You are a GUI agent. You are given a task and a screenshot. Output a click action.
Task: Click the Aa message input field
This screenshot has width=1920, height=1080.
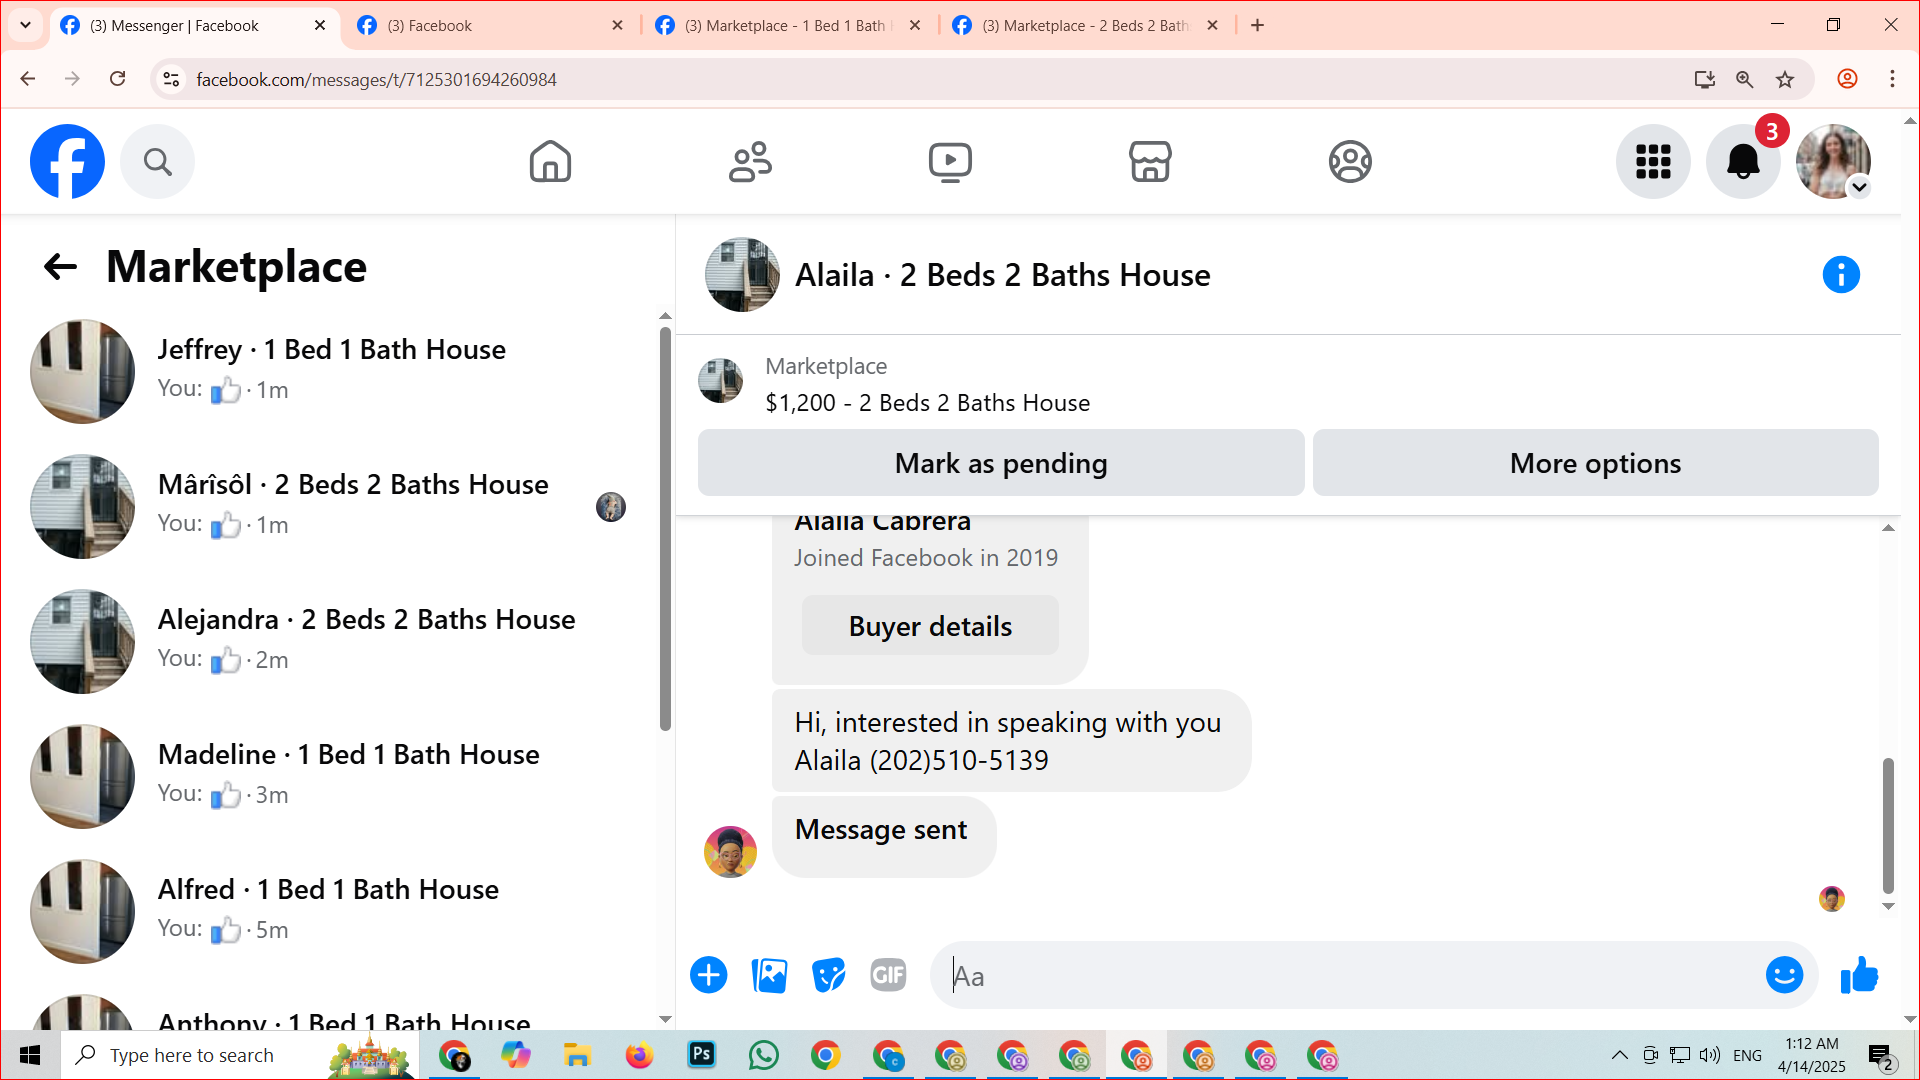click(1350, 975)
